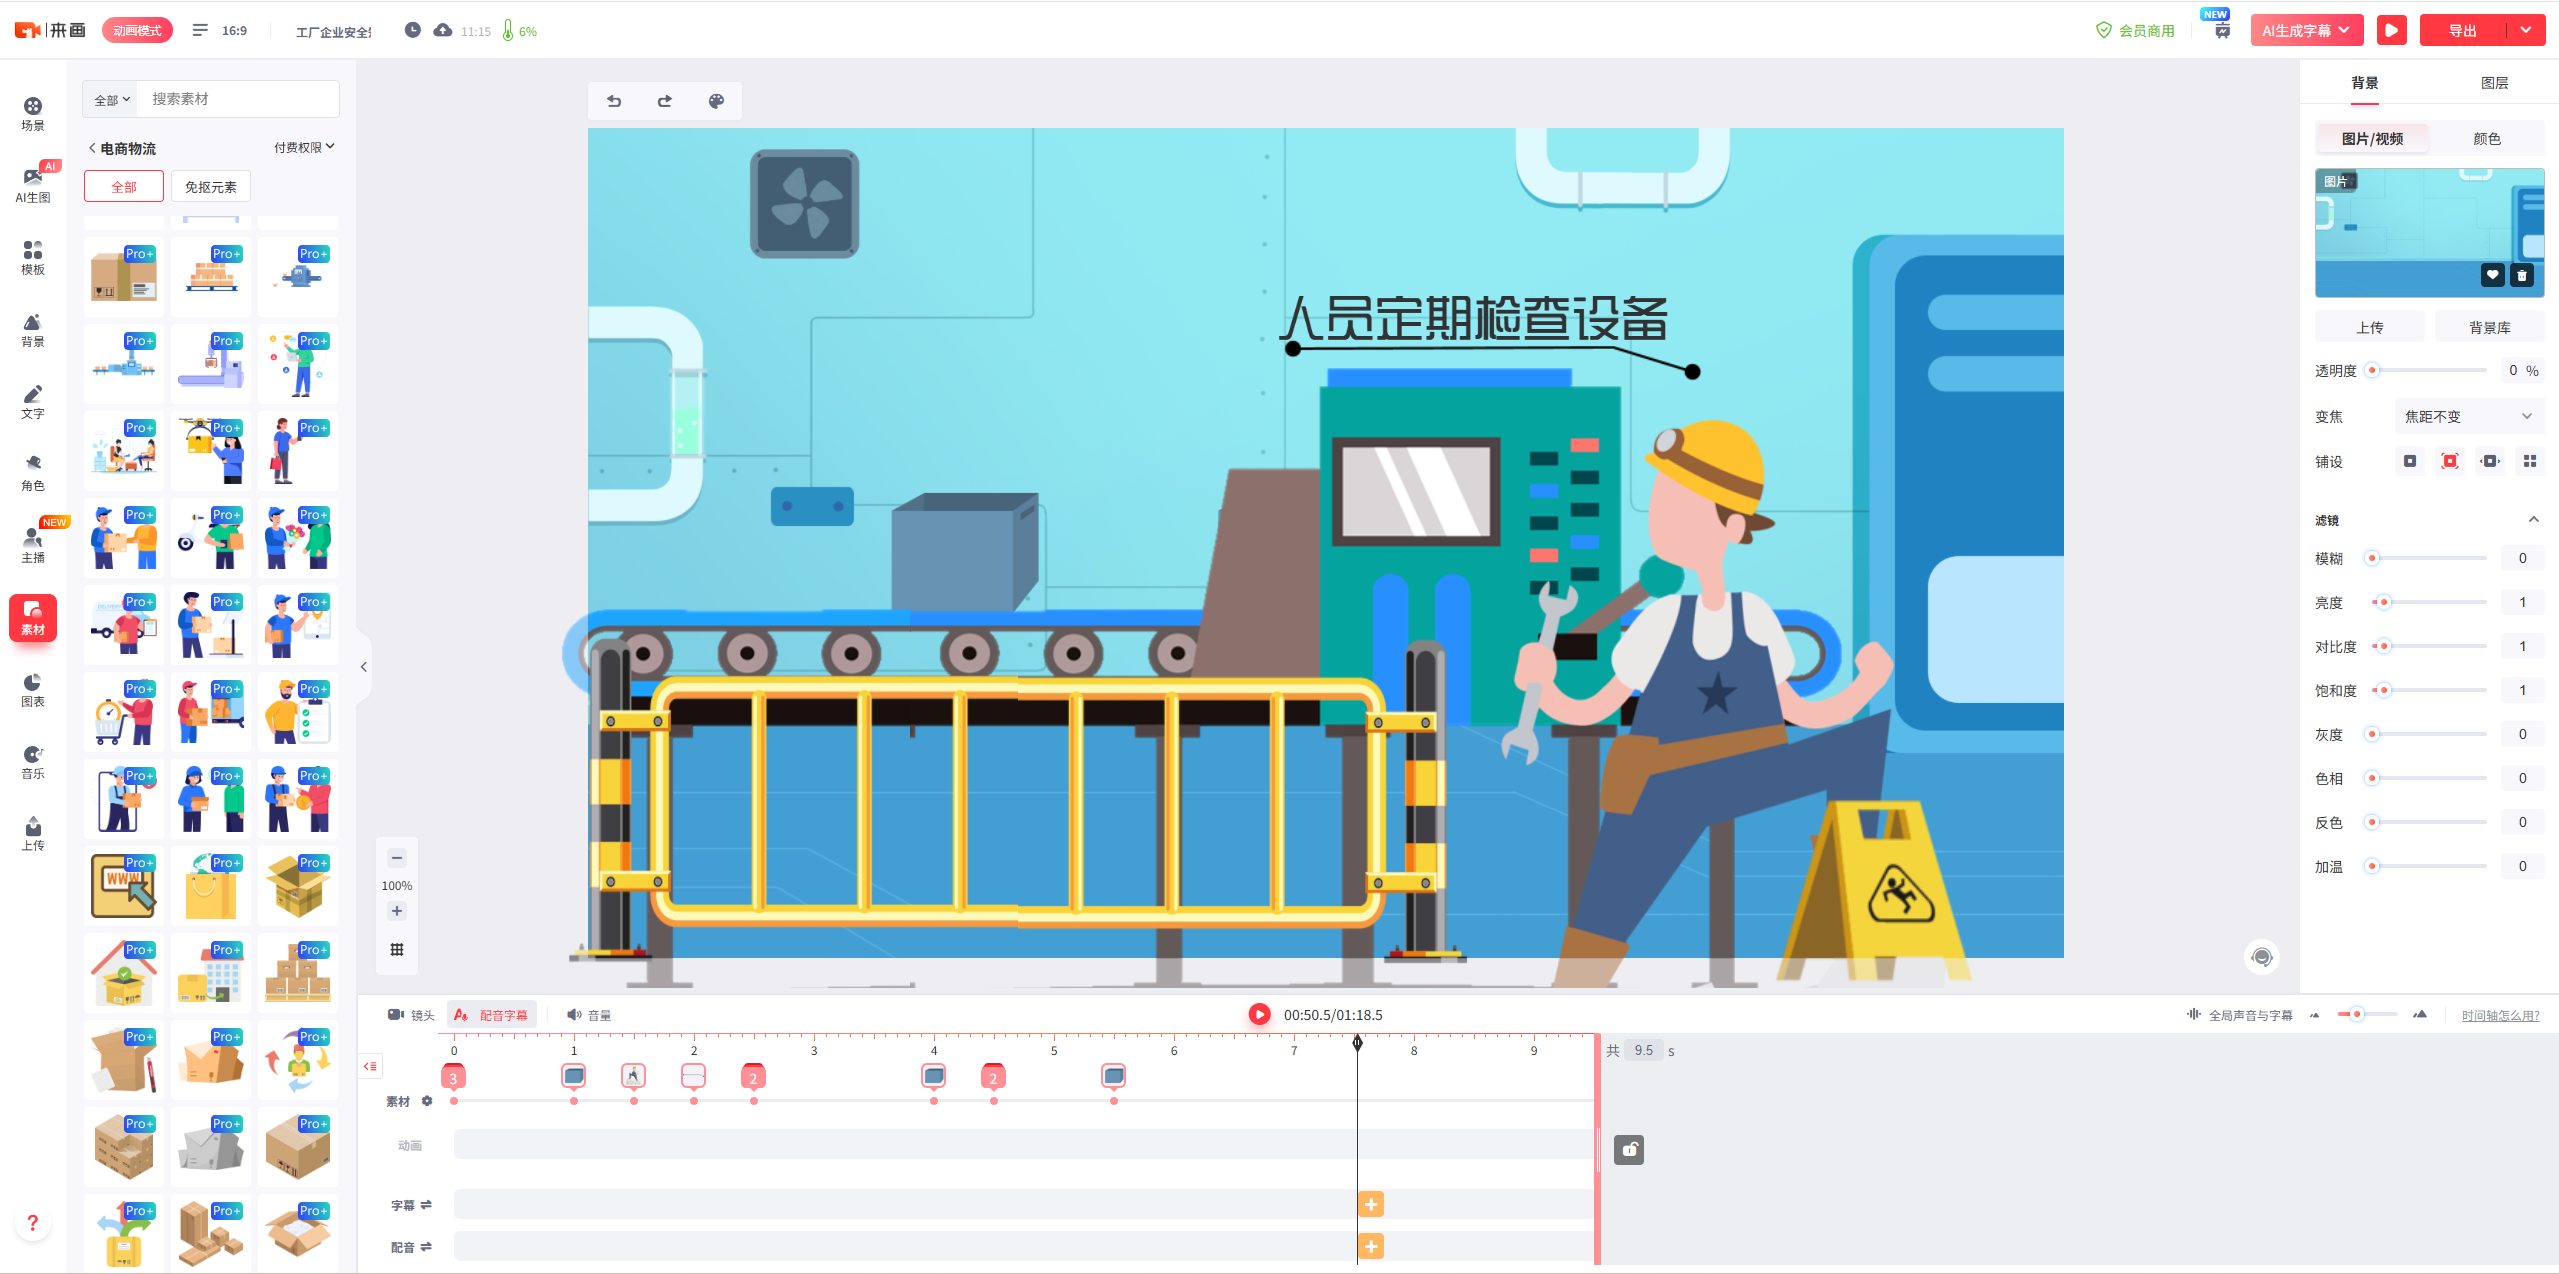Open the AI生成字幕 dropdown
Image resolution: width=2559 pixels, height=1274 pixels.
click(x=2306, y=30)
